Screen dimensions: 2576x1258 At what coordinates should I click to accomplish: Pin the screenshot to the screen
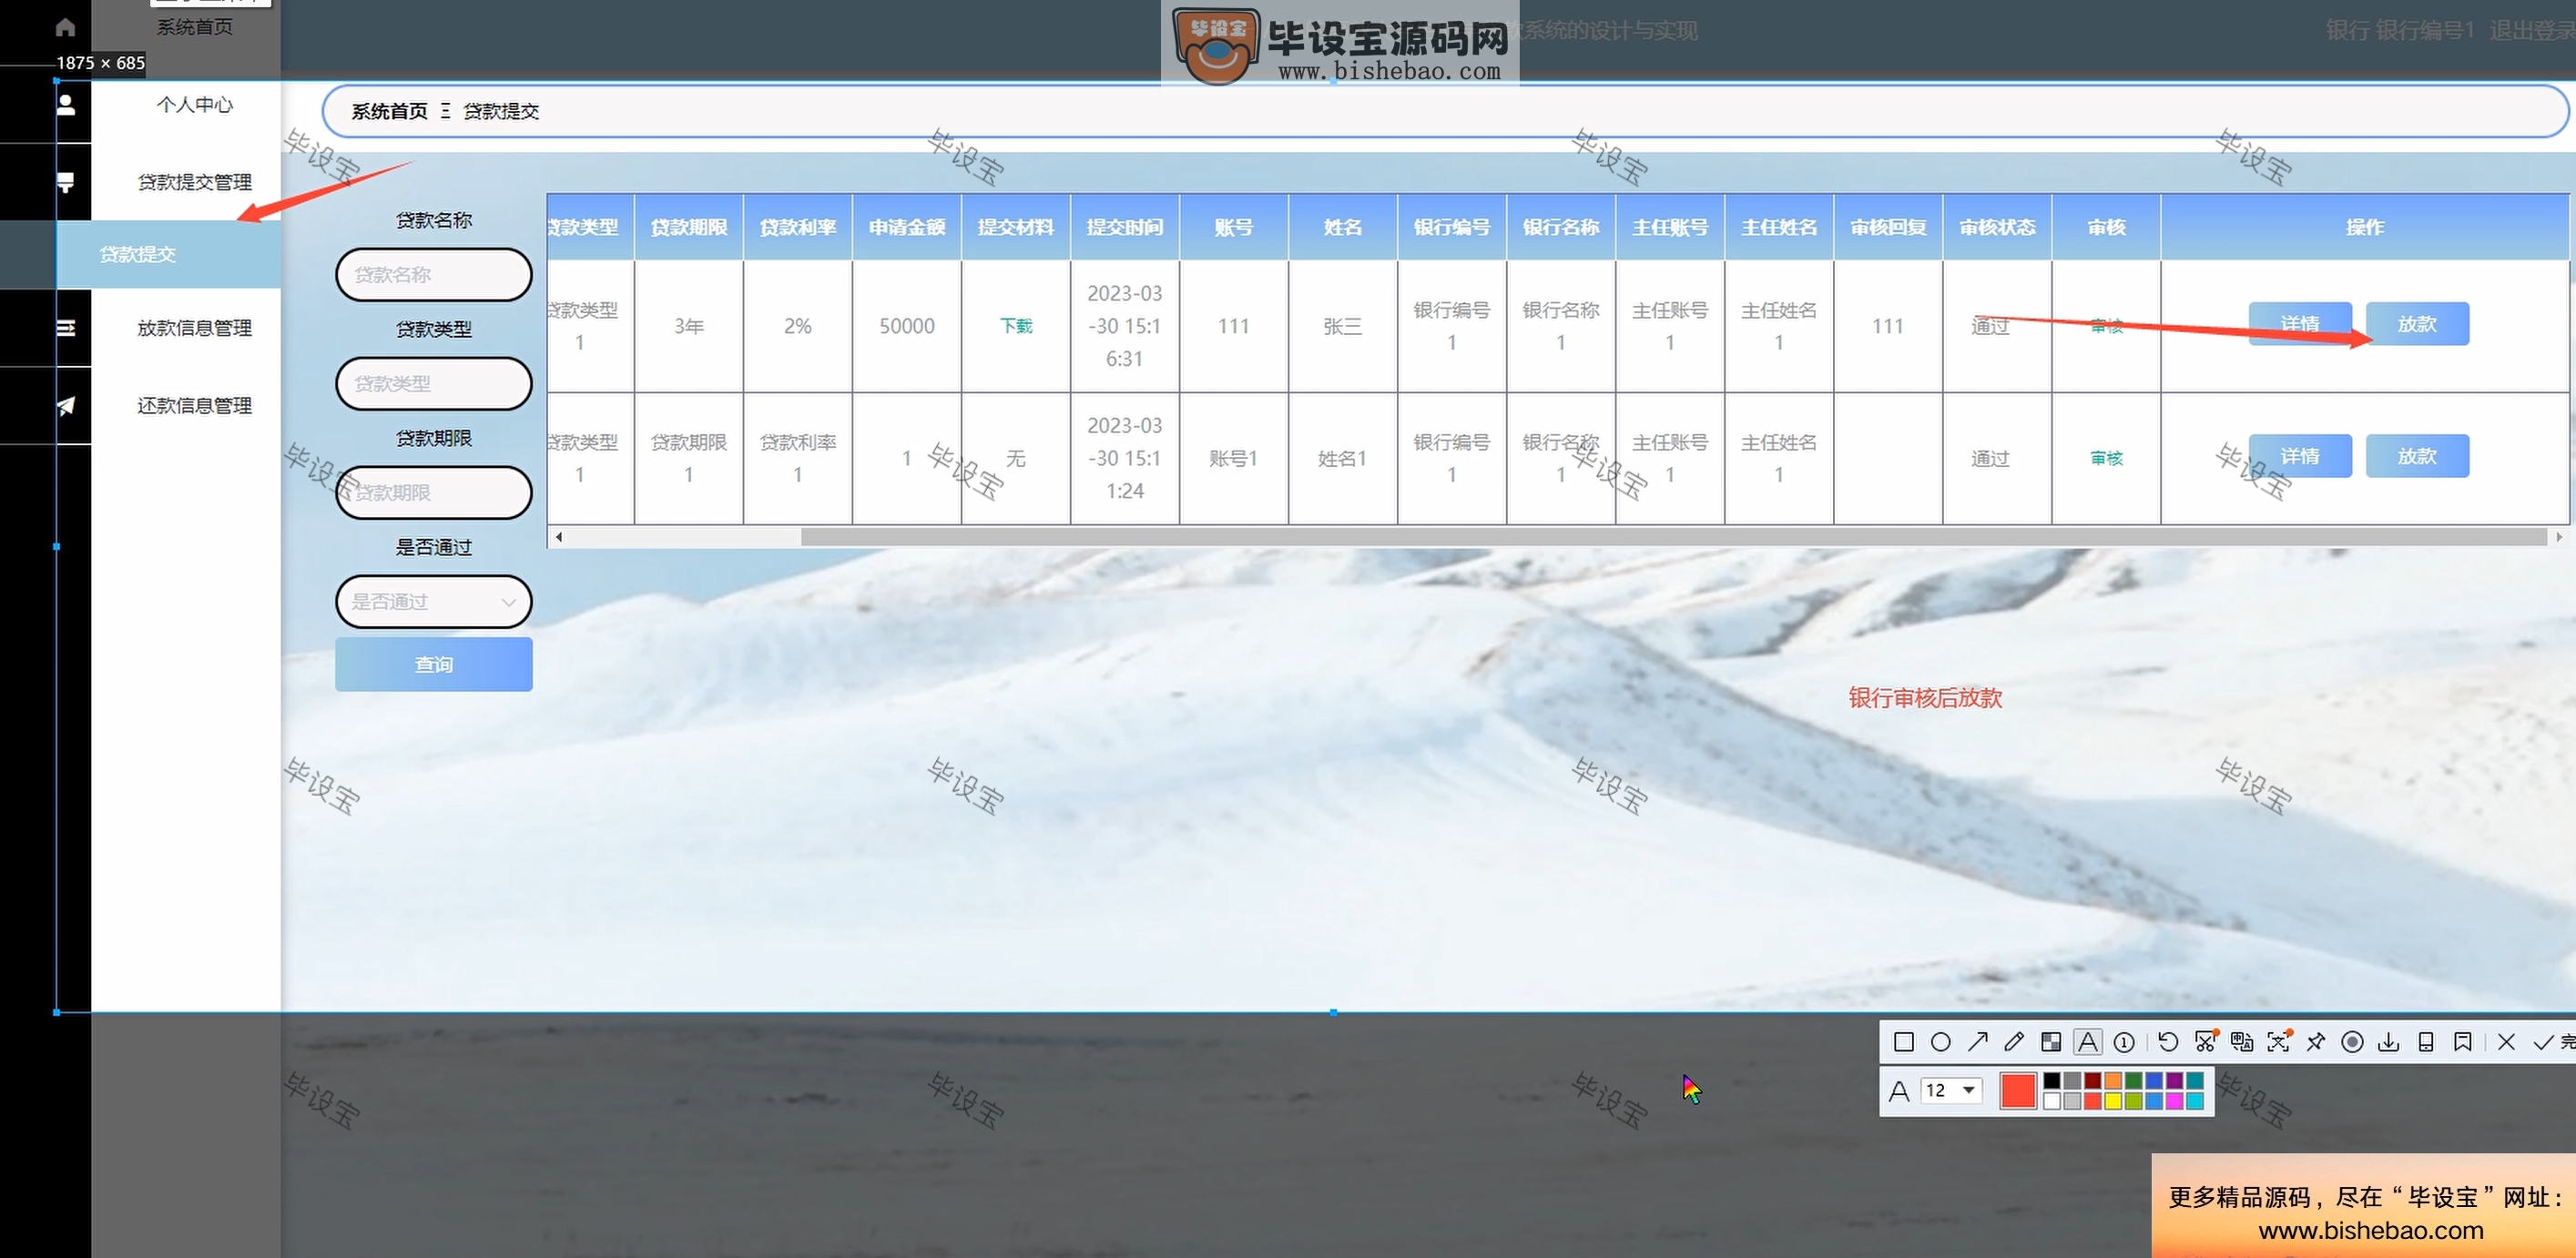[2316, 1042]
